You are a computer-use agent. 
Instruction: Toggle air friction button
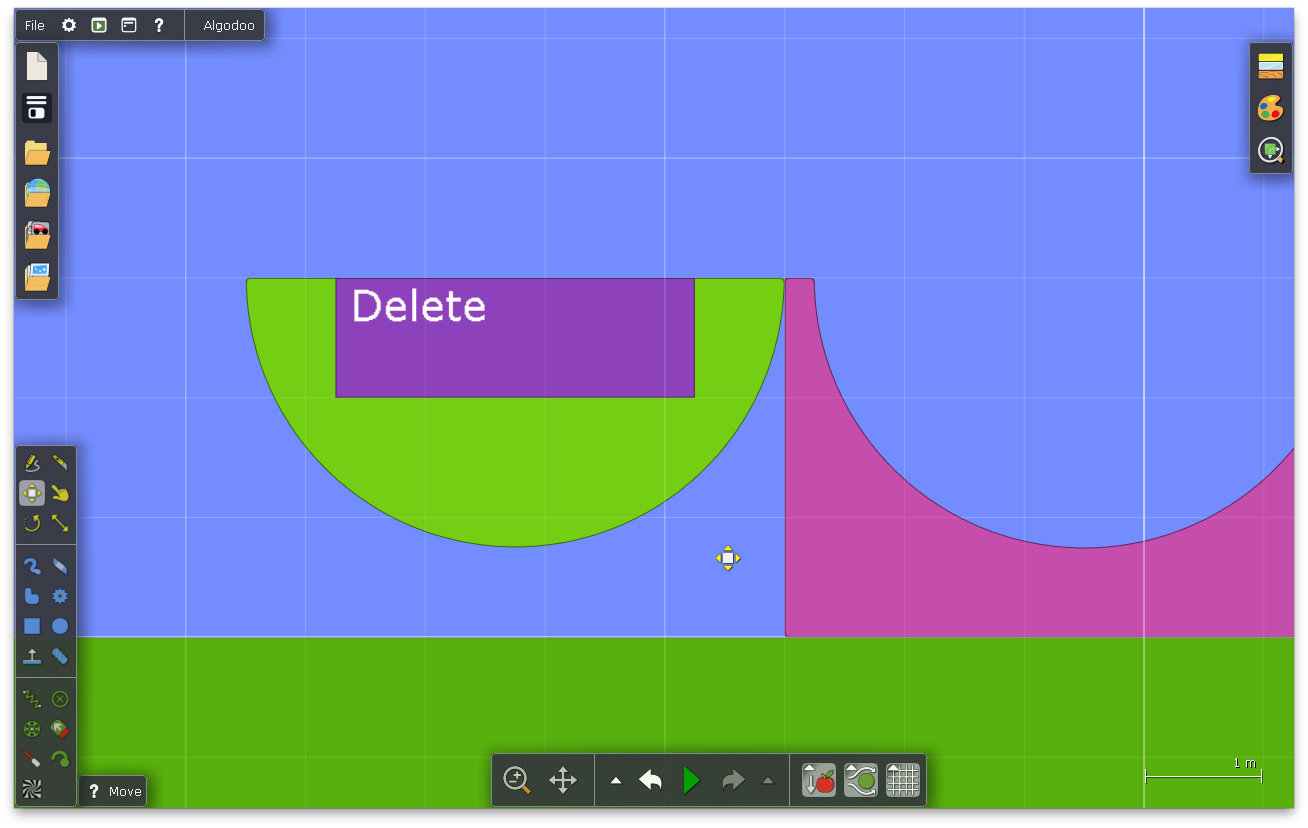point(860,780)
